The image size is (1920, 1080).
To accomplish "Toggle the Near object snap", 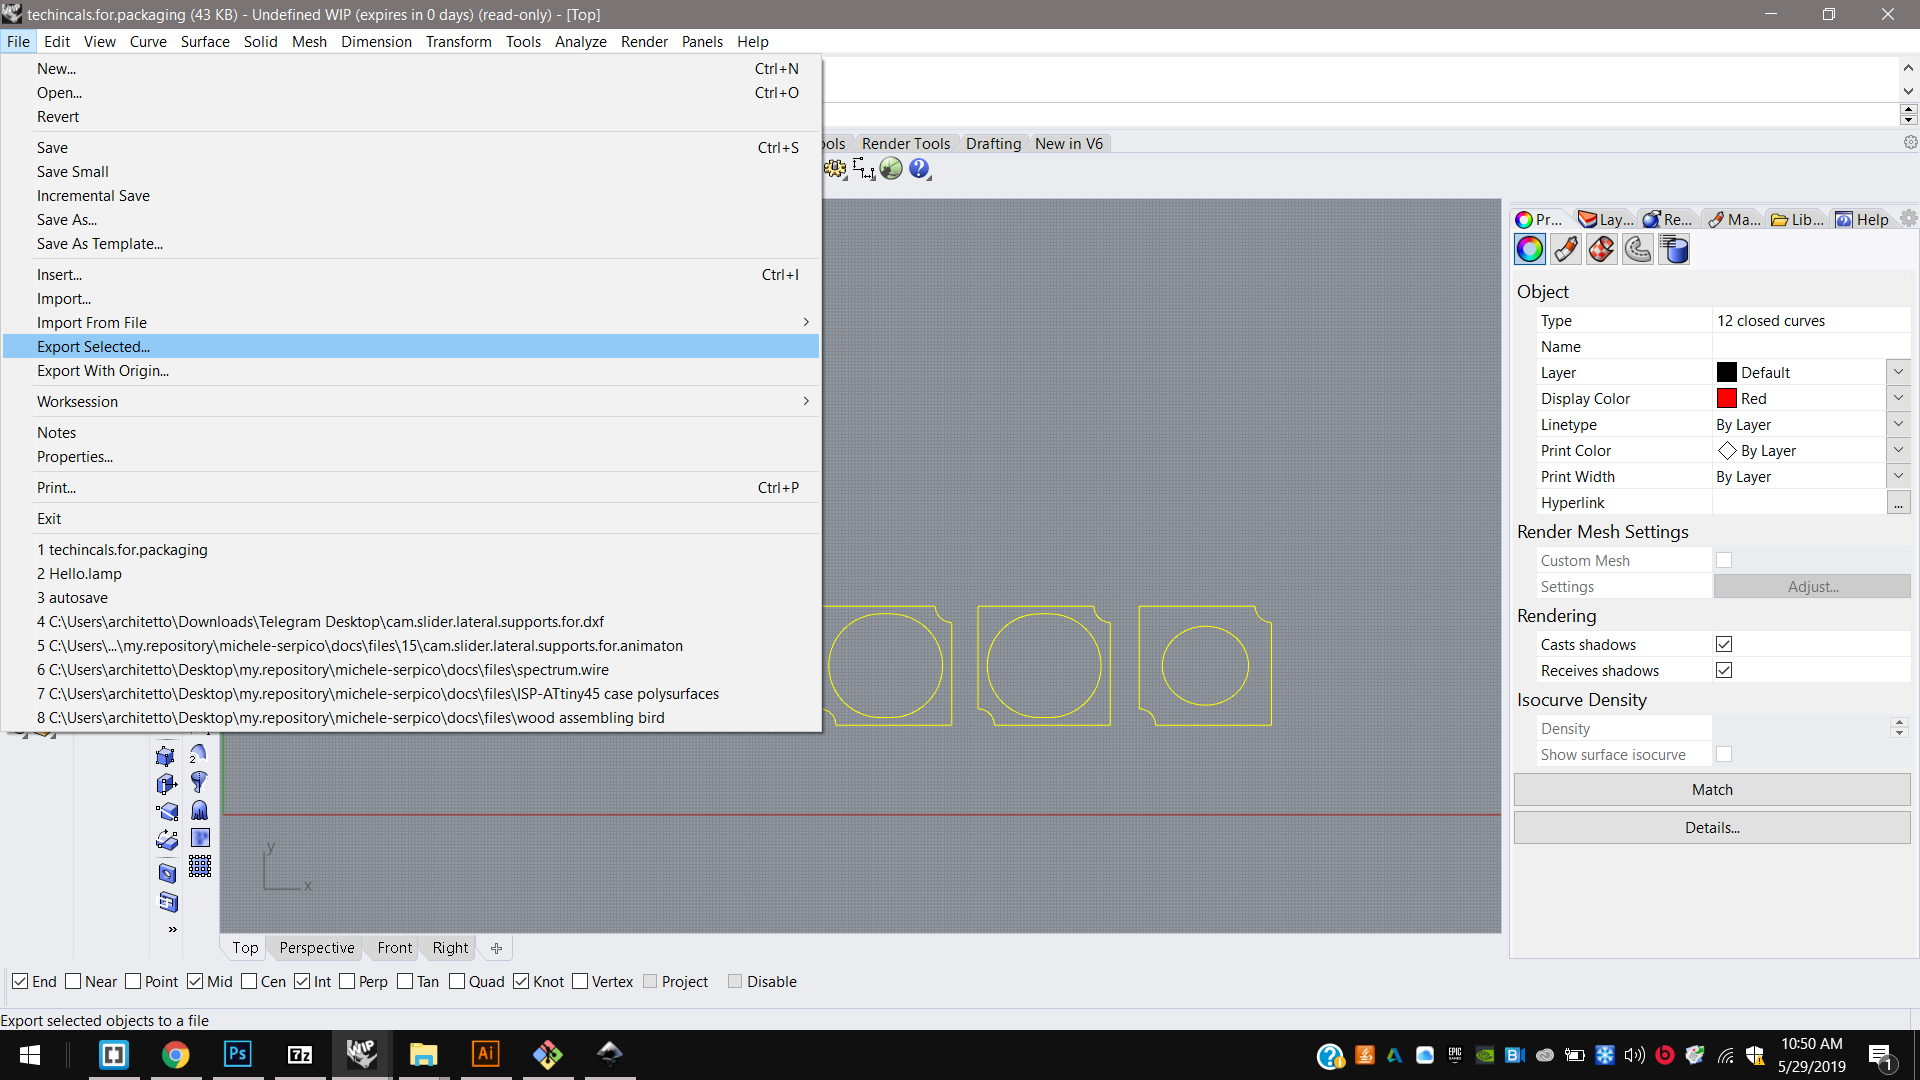I will (74, 981).
